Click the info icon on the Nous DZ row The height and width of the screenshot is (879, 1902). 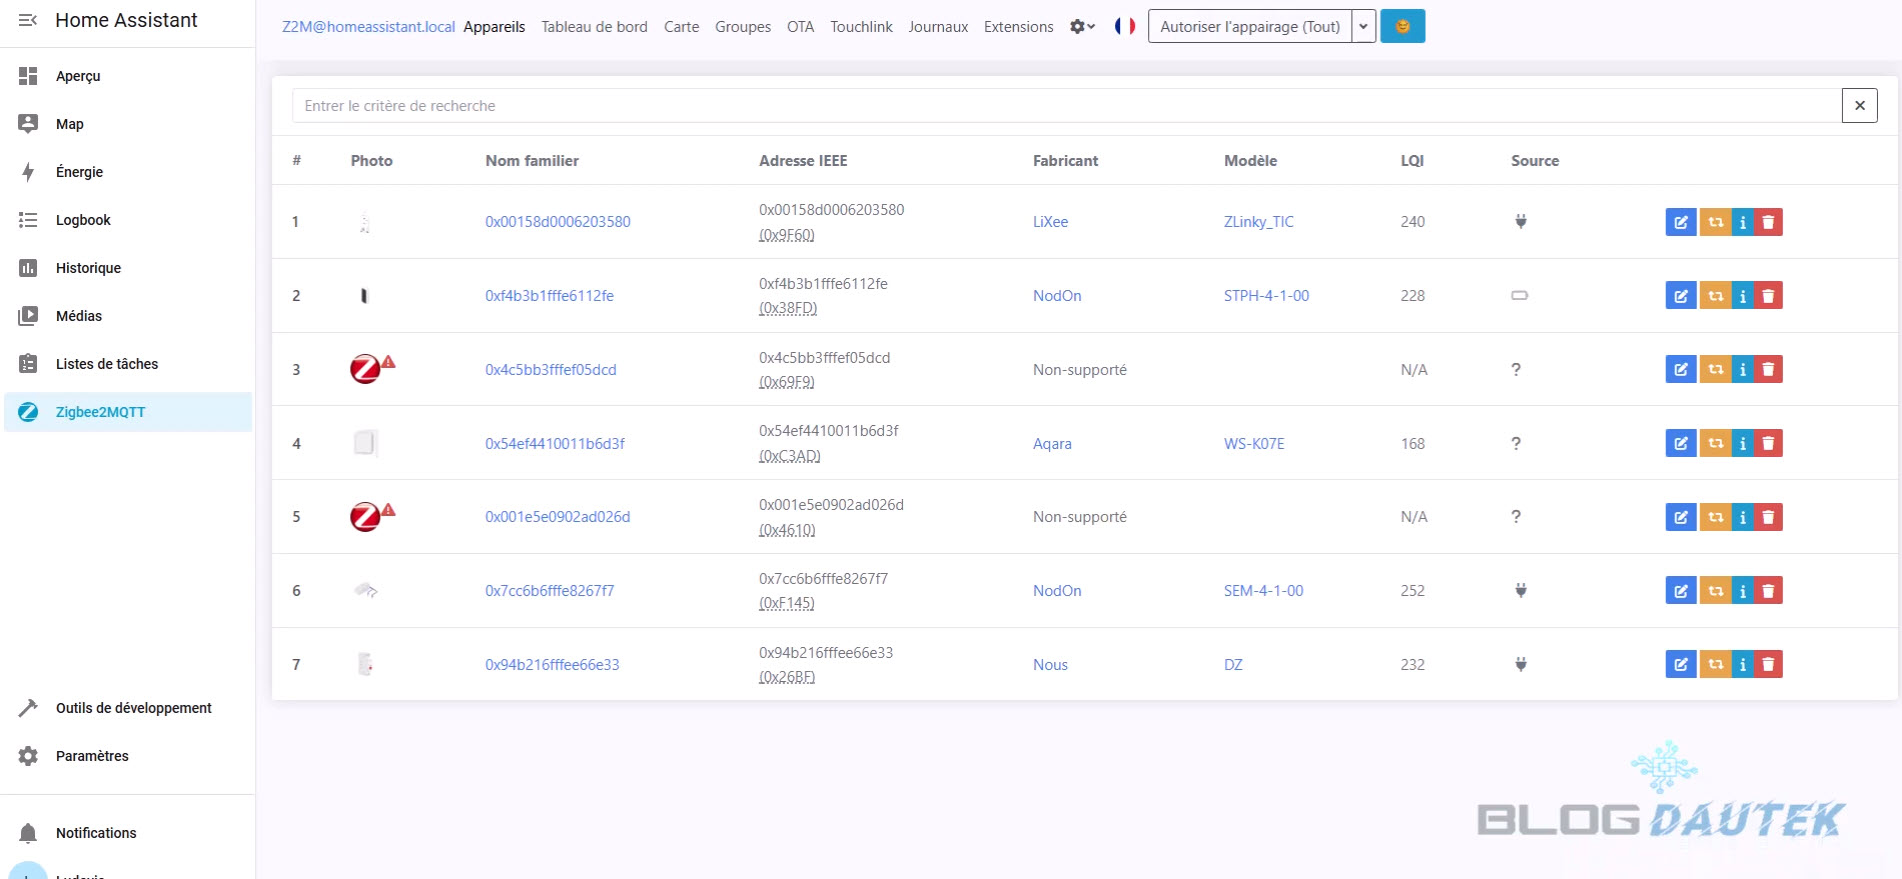[1742, 664]
